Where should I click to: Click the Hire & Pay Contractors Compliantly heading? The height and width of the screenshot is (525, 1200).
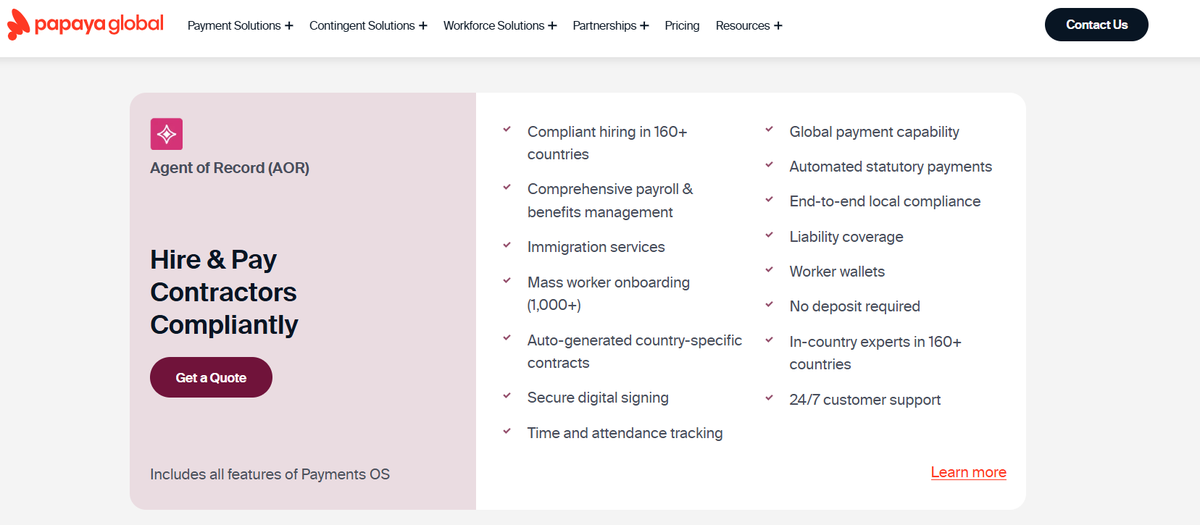[224, 292]
